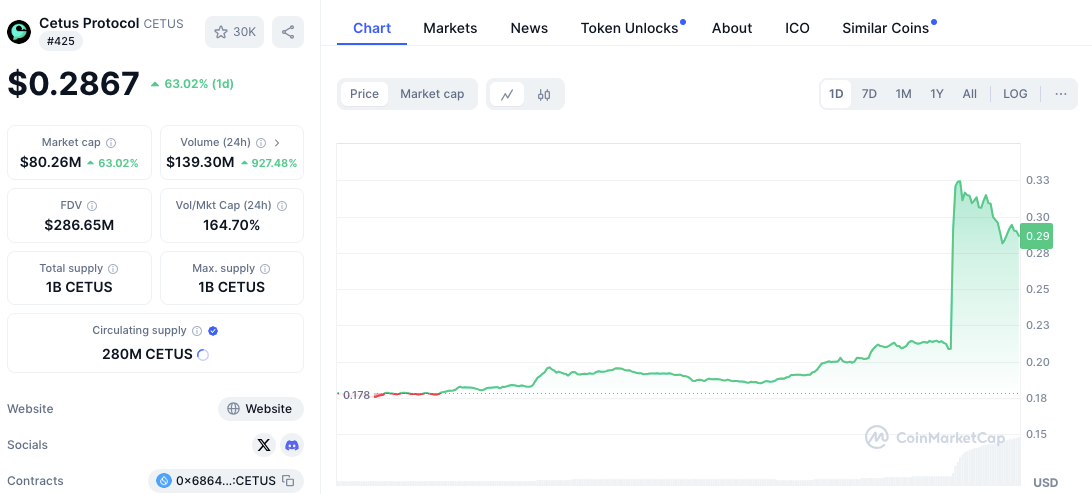Click the 0.29 current price label
The height and width of the screenshot is (494, 1092).
pos(1036,236)
